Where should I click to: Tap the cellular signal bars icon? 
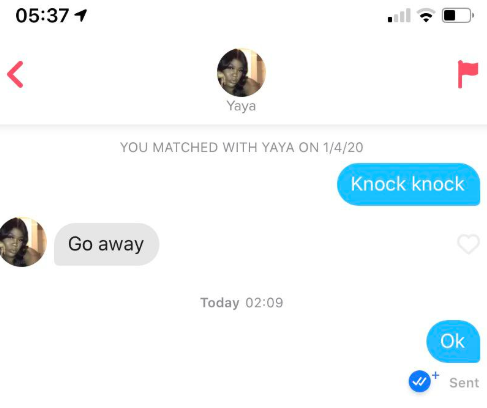(399, 16)
